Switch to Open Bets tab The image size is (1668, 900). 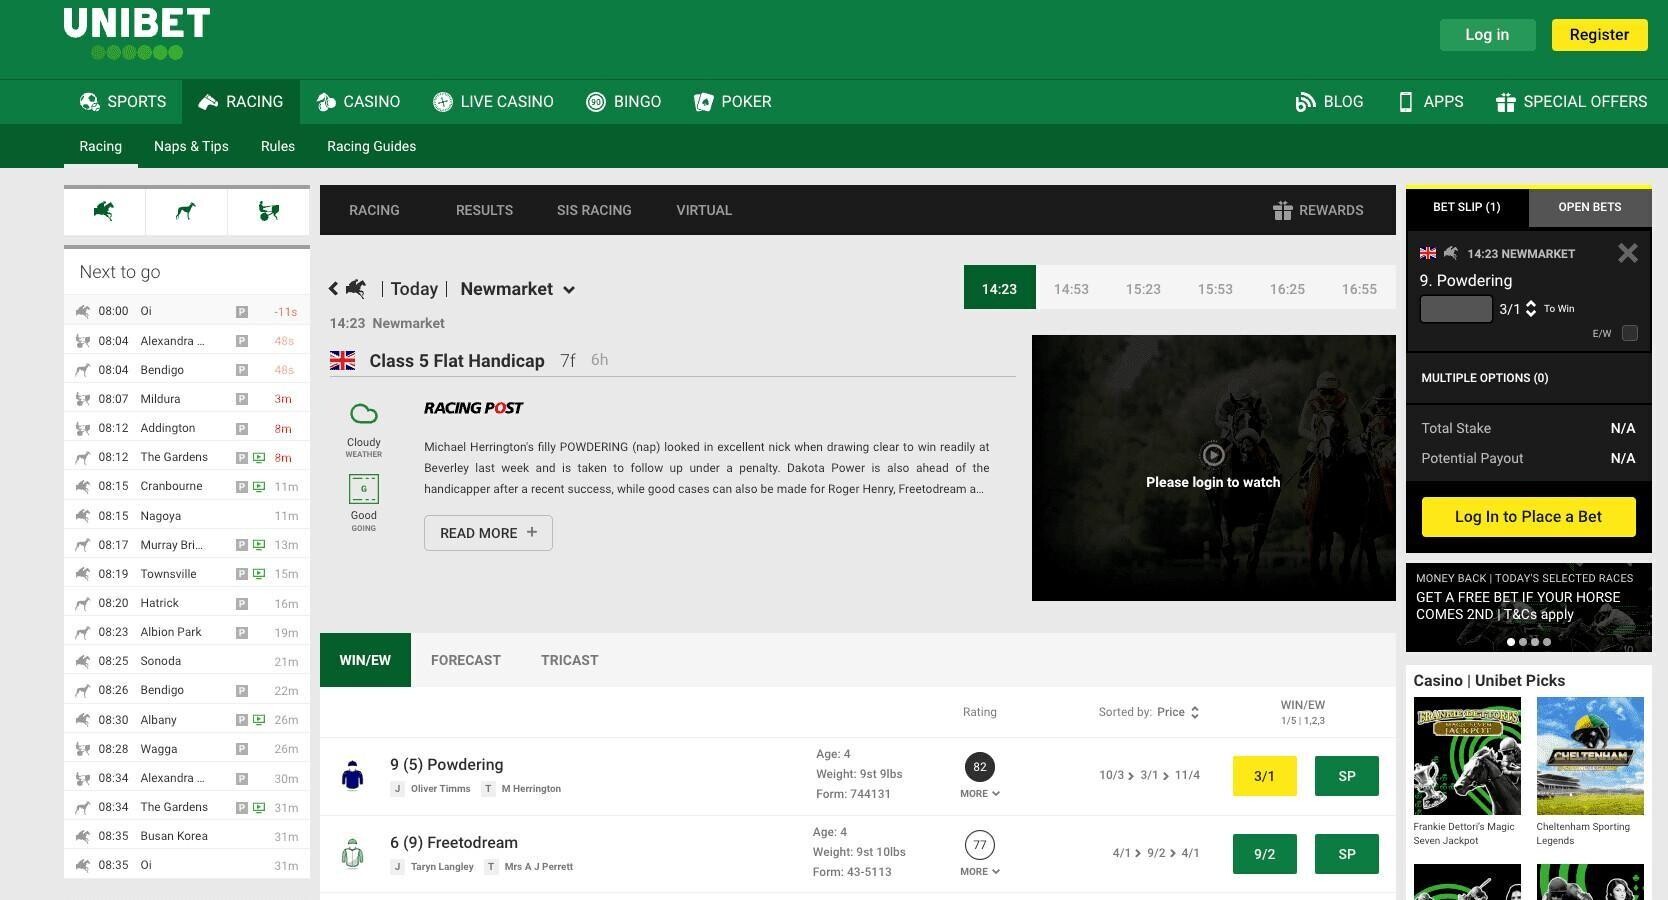pyautogui.click(x=1590, y=207)
